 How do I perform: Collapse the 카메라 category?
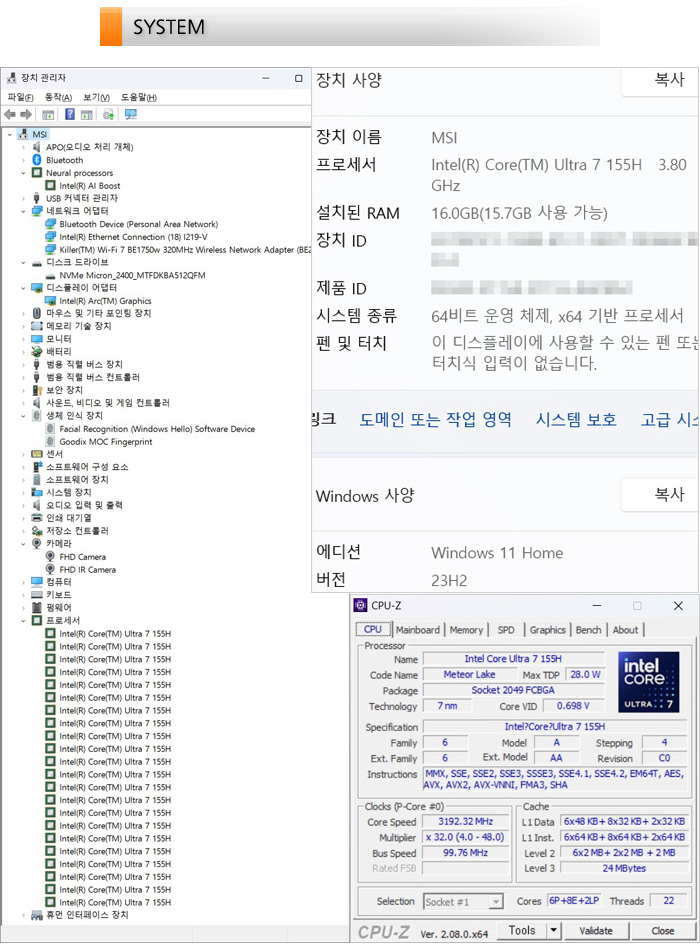coord(24,544)
